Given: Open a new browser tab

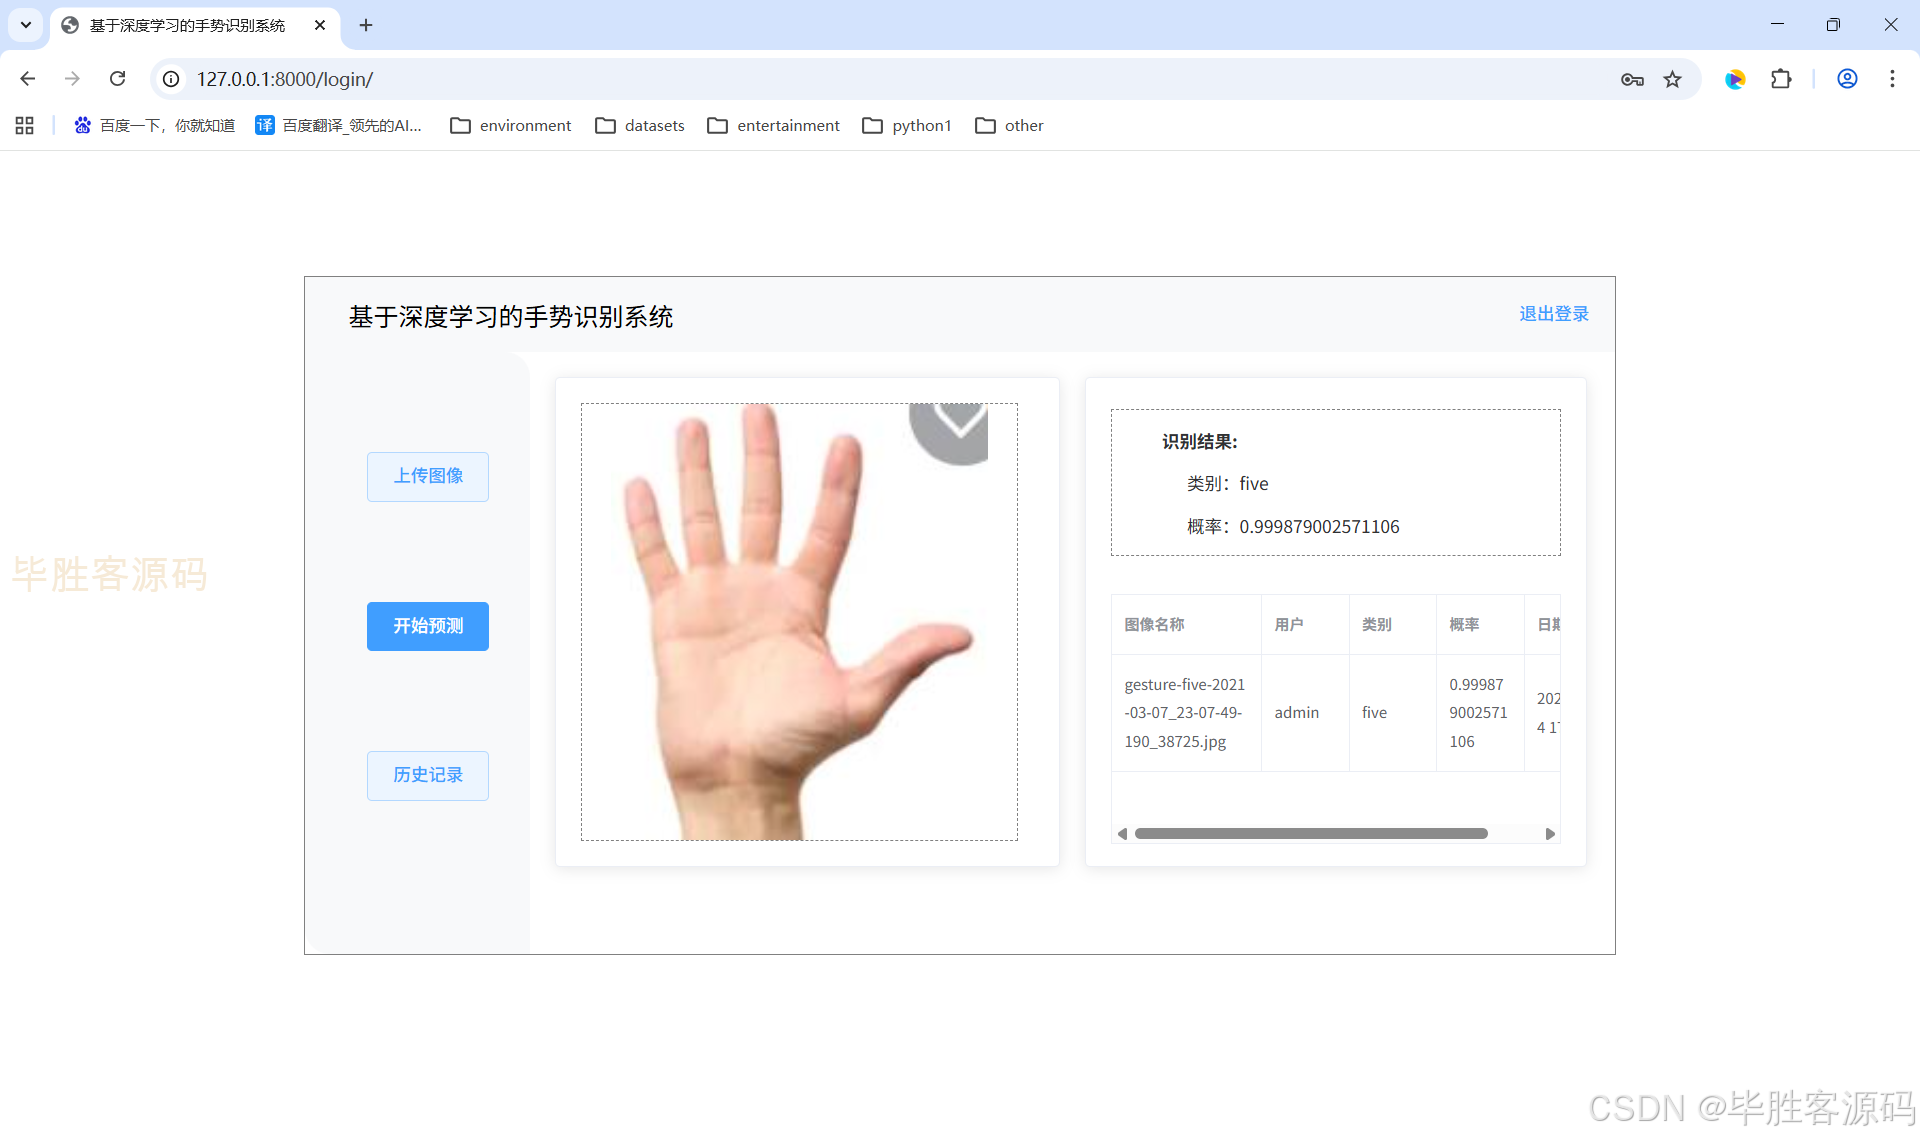Looking at the screenshot, I should point(366,25).
